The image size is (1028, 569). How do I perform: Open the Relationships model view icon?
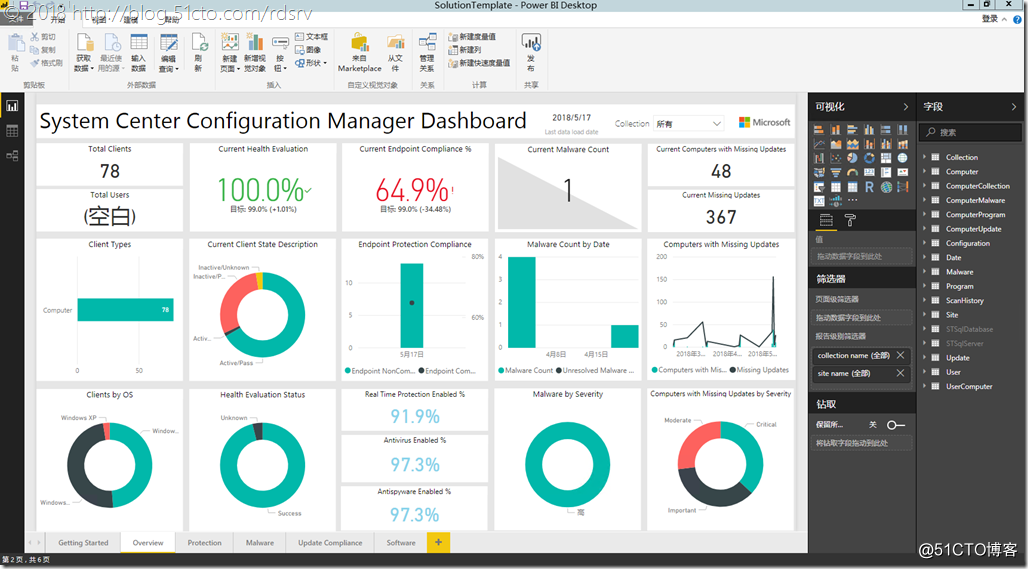(12, 156)
